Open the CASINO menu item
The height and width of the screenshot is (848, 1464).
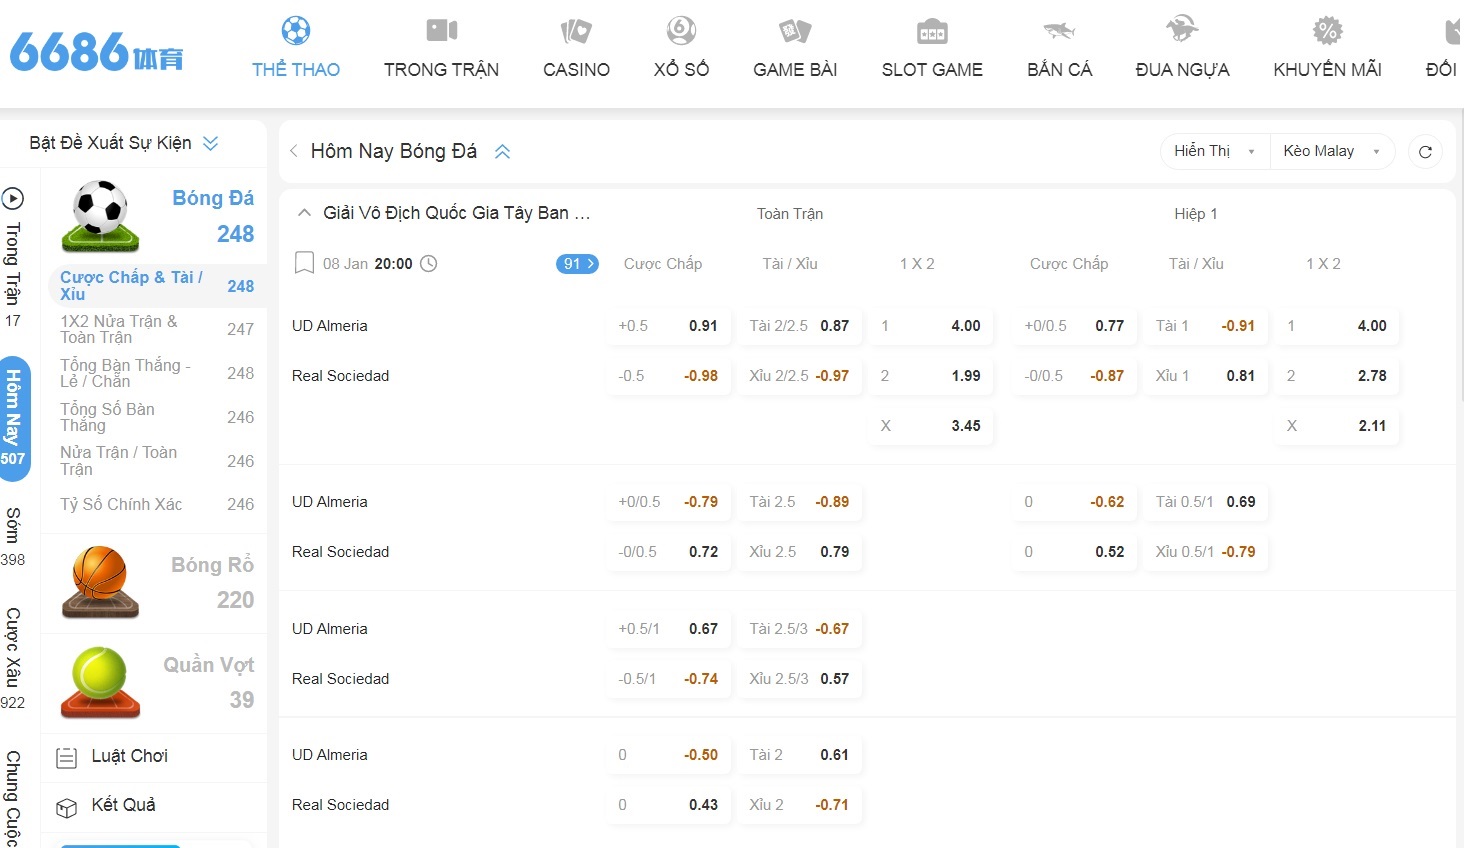pos(576,69)
